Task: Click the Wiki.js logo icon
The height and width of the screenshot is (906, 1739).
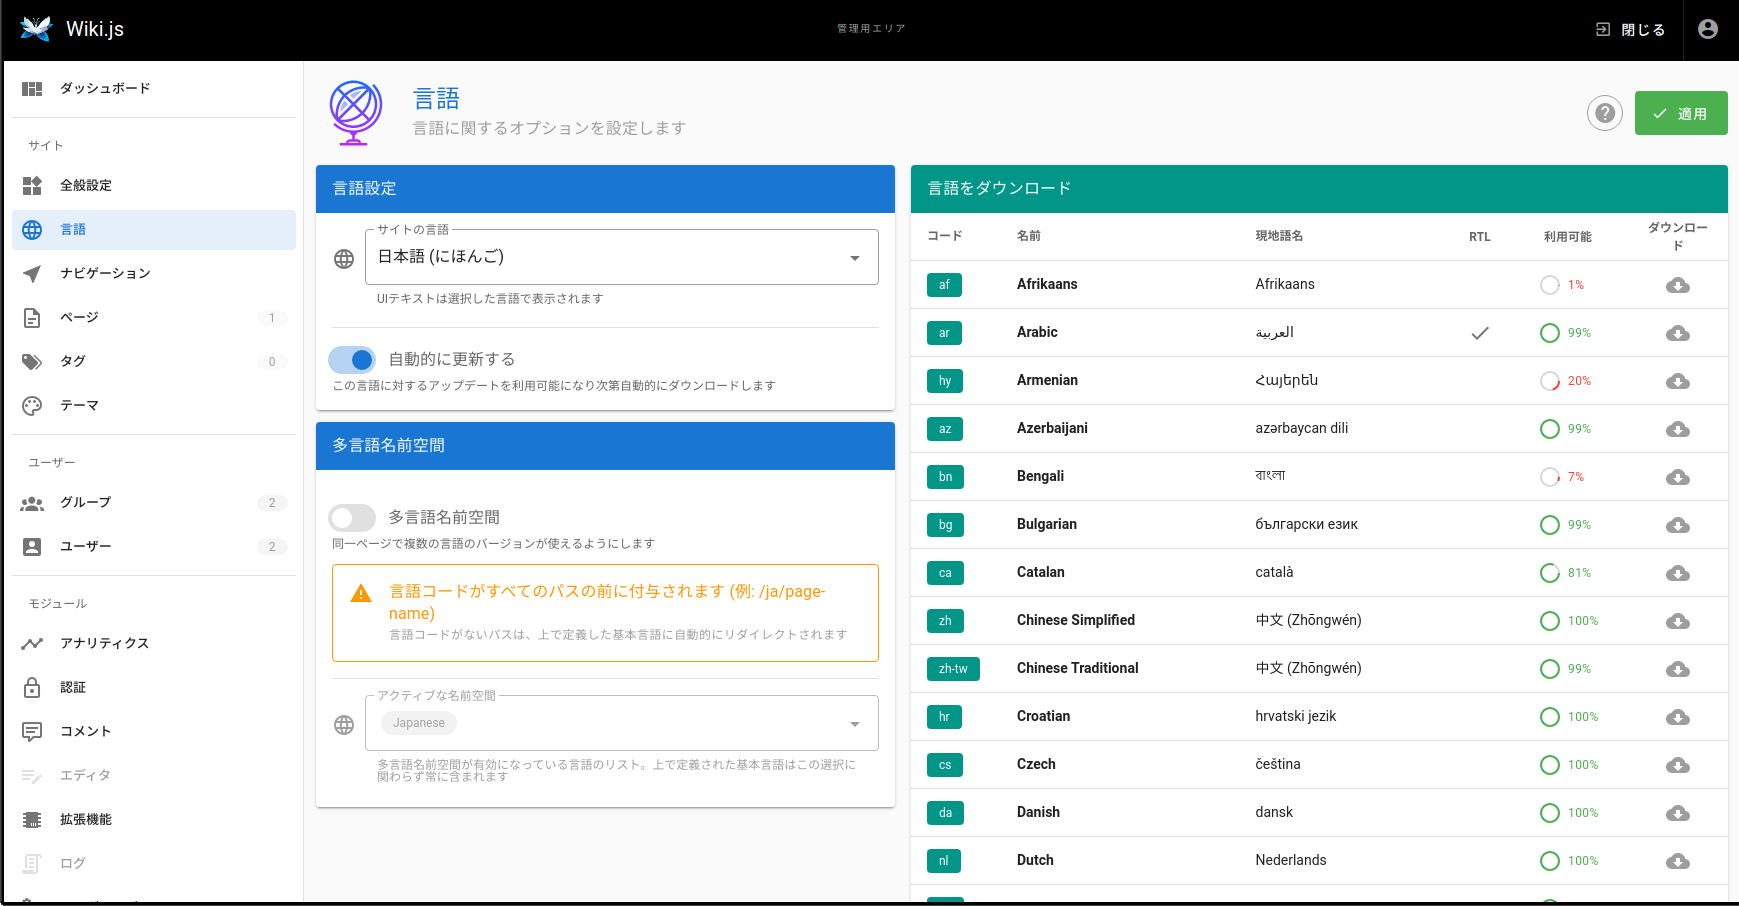Action: pyautogui.click(x=36, y=29)
